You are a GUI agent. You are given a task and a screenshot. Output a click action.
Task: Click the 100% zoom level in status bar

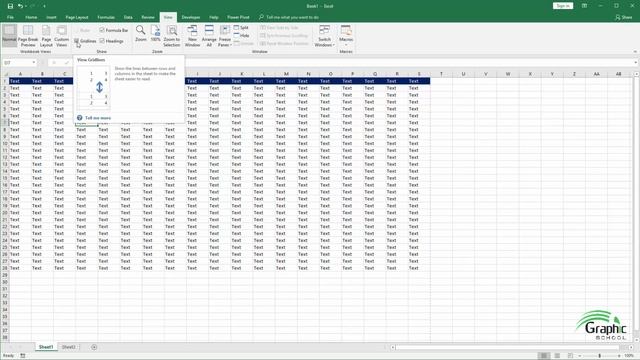(629, 356)
